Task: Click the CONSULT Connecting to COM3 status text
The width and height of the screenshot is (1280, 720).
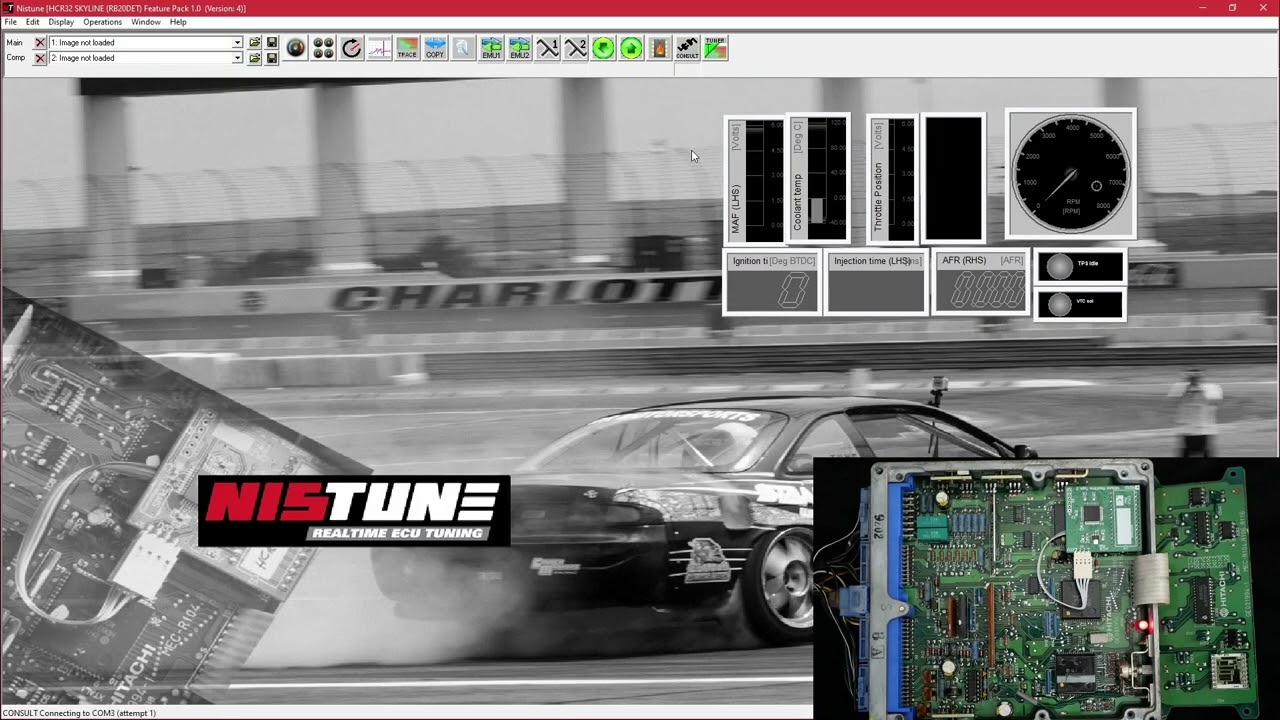Action: point(80,713)
